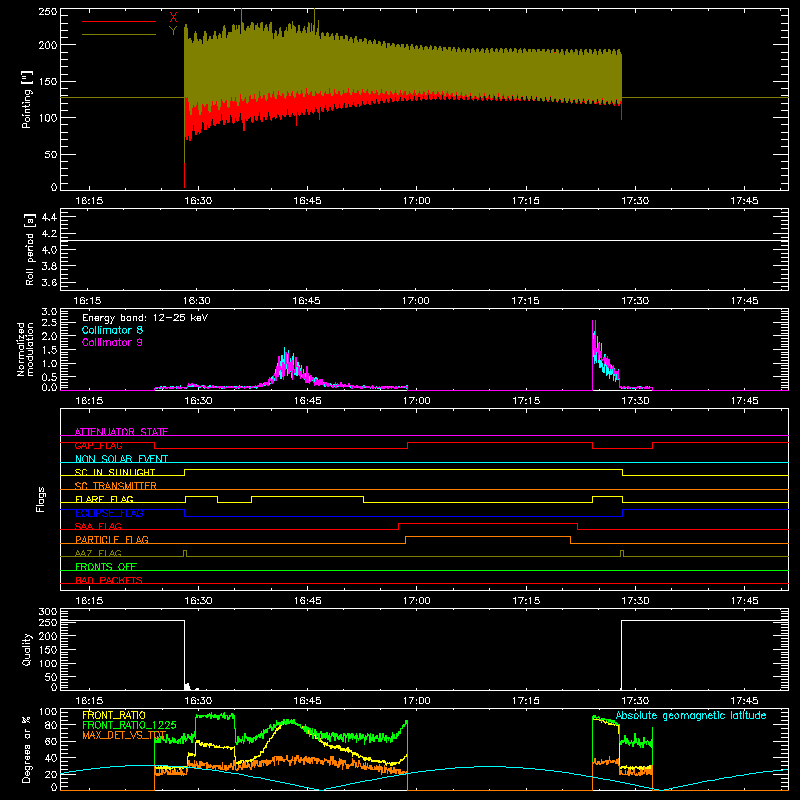The width and height of the screenshot is (800, 800).
Task: Click the olive Y legend line
Action: point(119,34)
